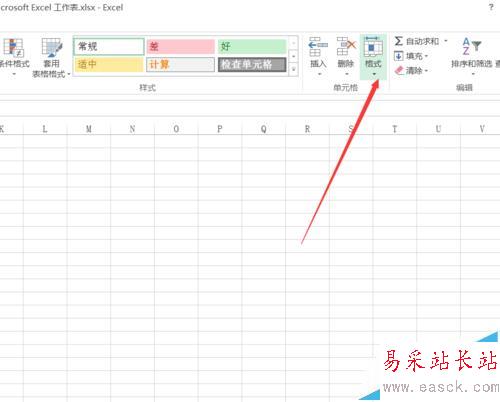Expand the Delete (删除) dropdown arrow
The image size is (500, 402).
(347, 74)
